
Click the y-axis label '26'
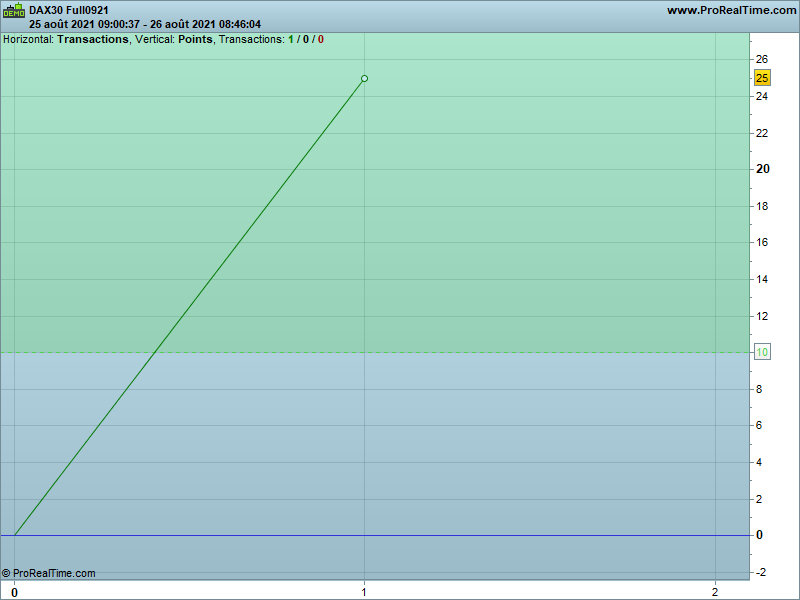[x=762, y=59]
